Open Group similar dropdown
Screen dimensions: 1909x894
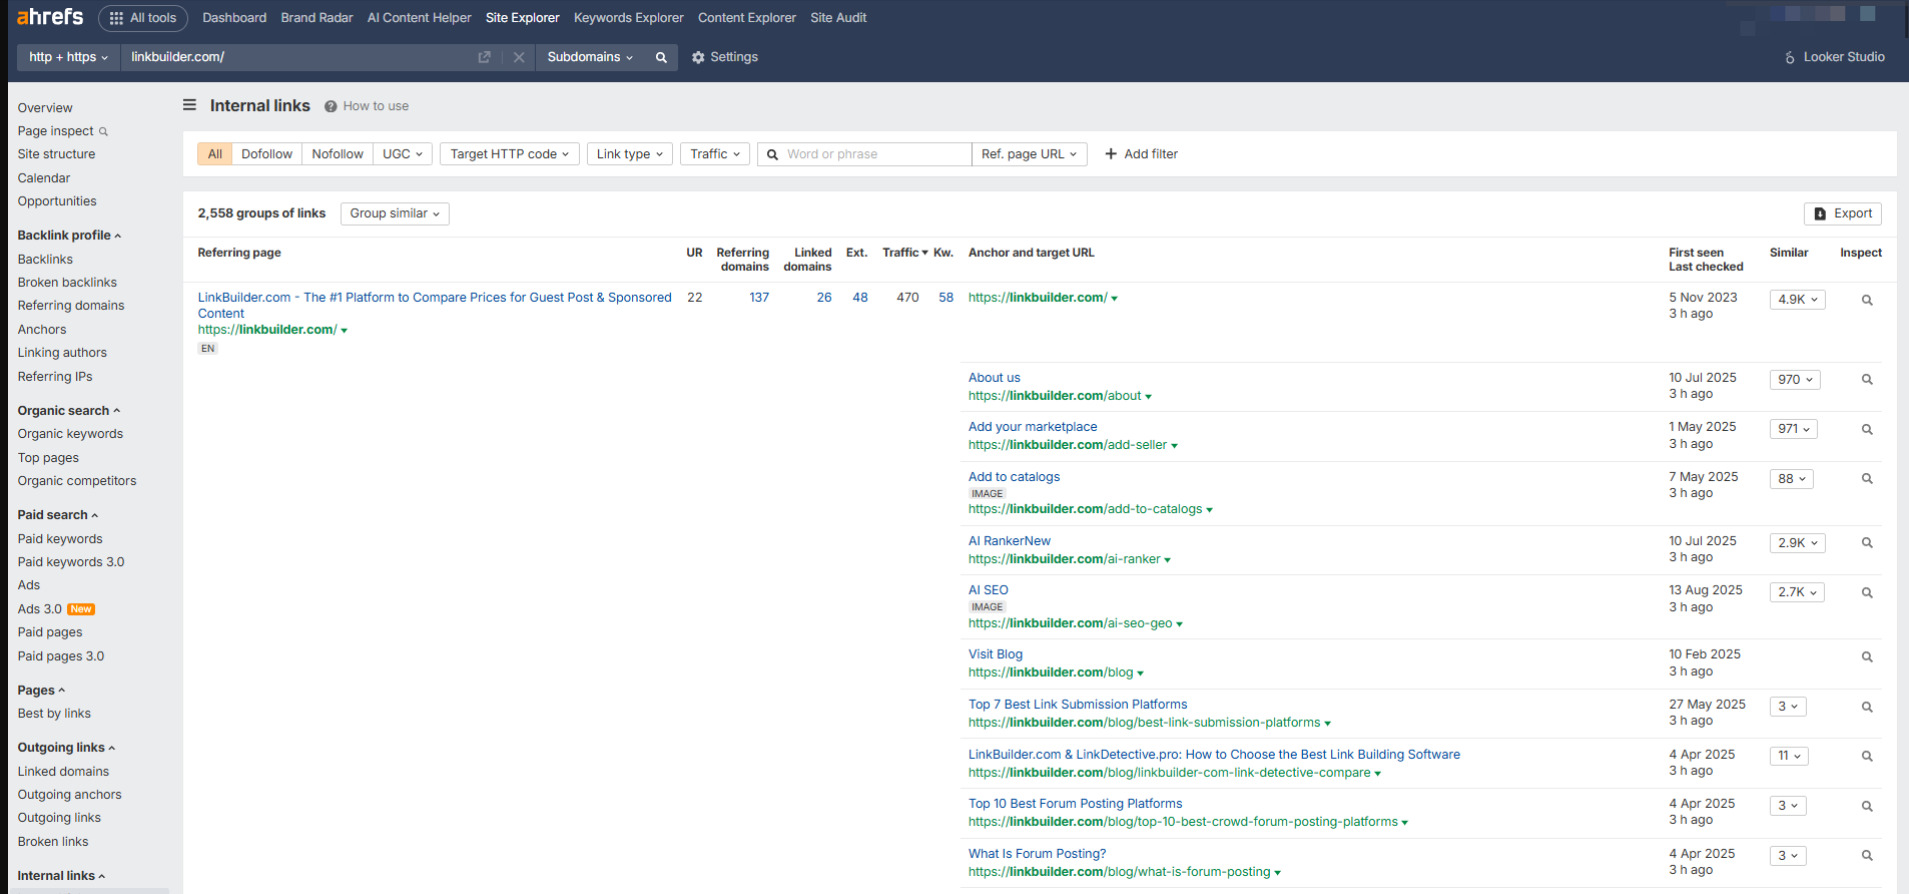[x=394, y=213]
